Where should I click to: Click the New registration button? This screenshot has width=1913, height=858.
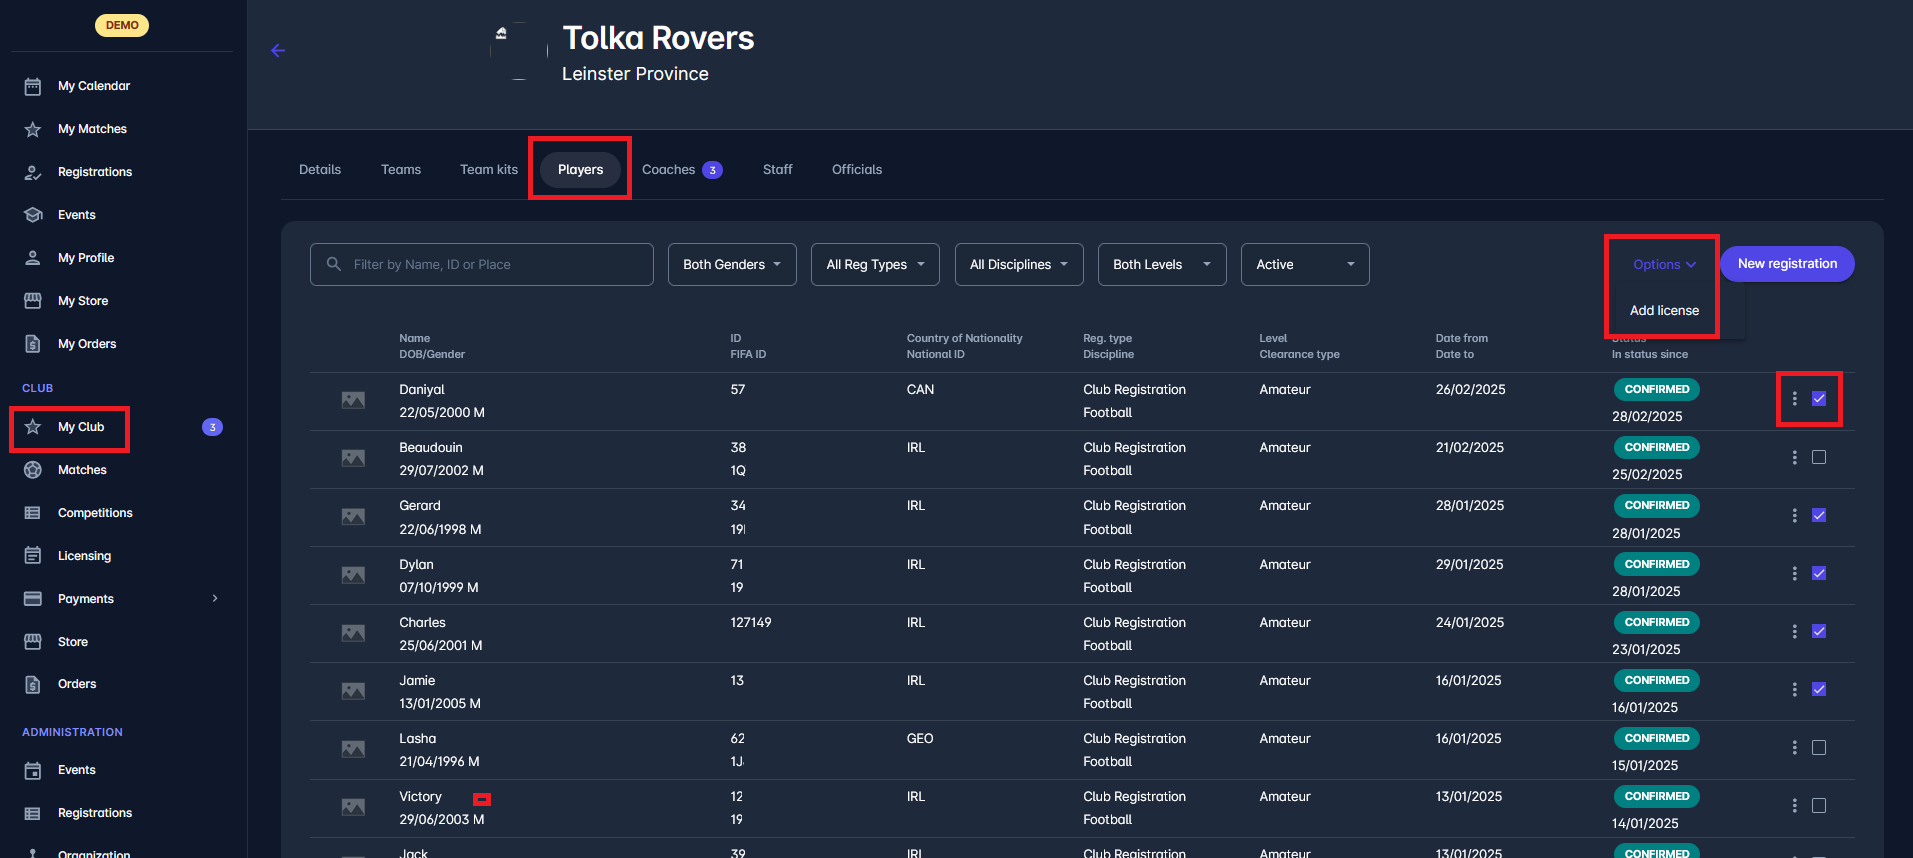click(1786, 264)
